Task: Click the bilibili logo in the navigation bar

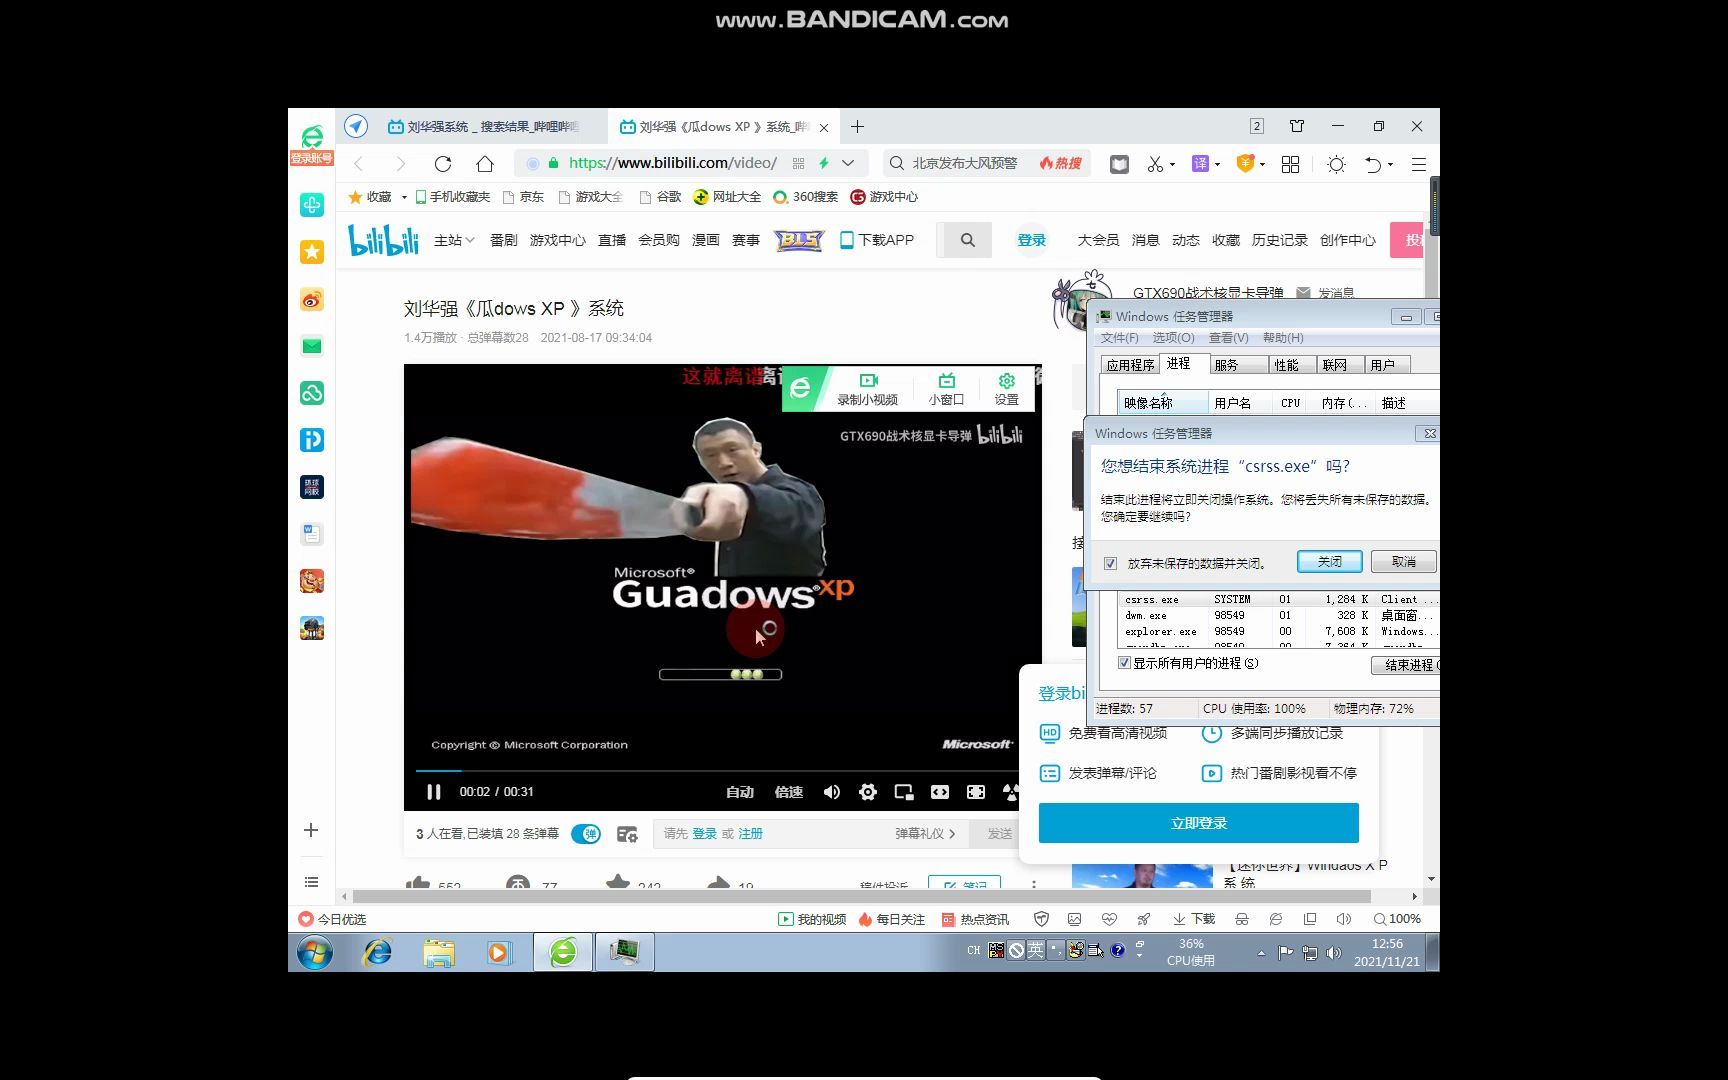Action: pos(383,239)
